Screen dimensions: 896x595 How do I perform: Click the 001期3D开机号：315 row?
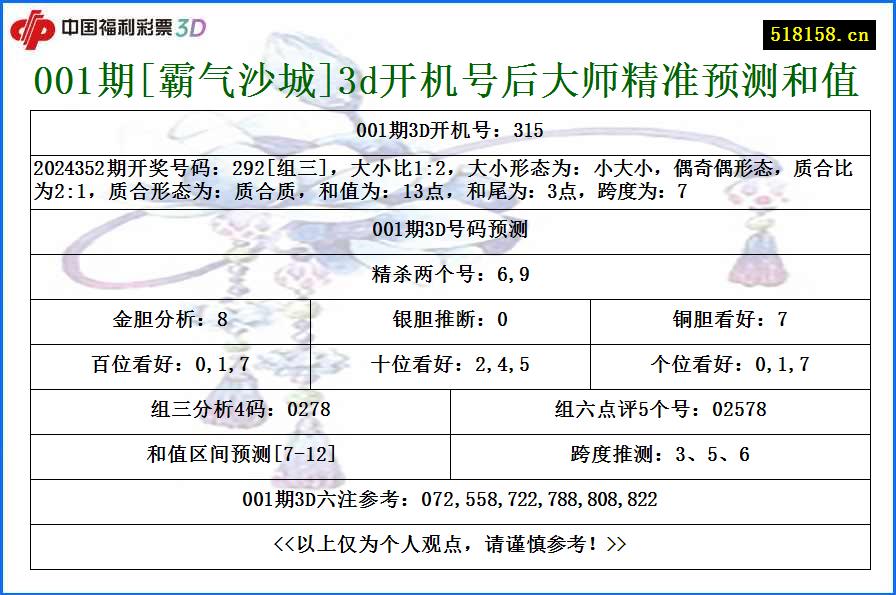pyautogui.click(x=448, y=125)
